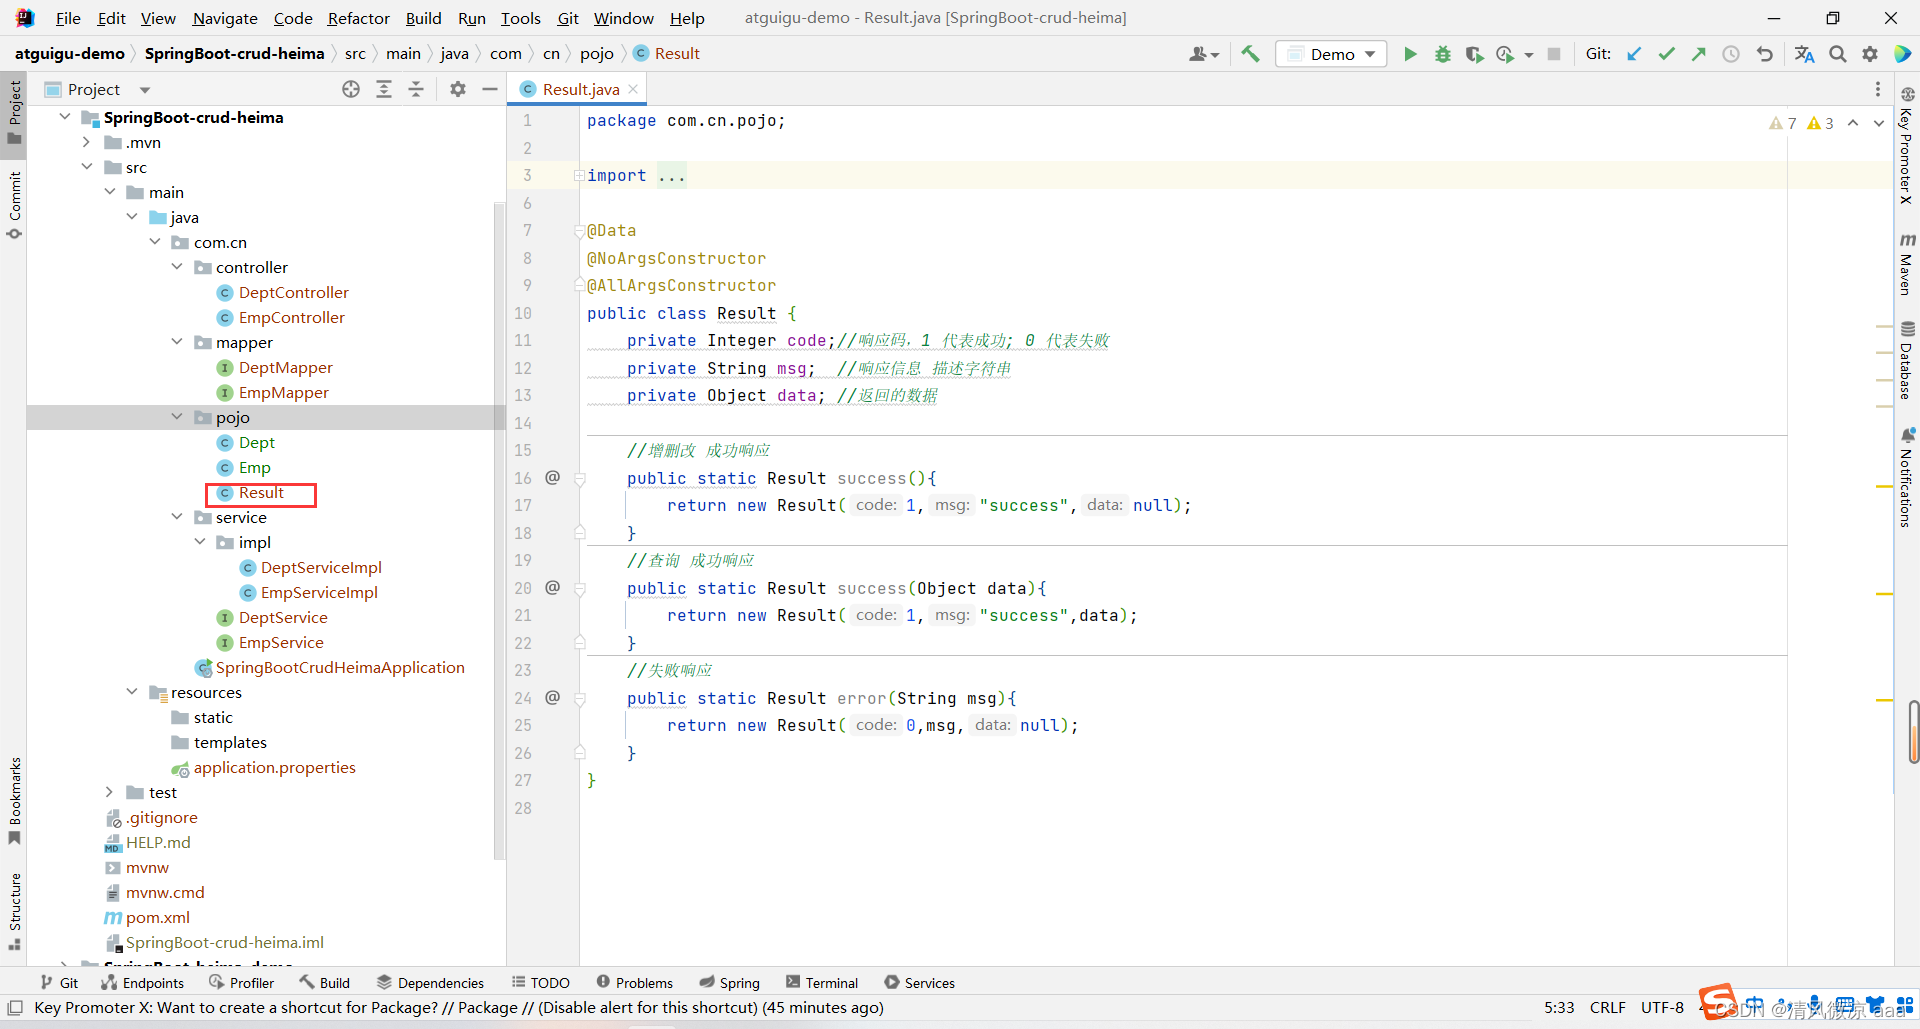Toggle the Dependencies tool window
Viewport: 1920px width, 1029px height.
[430, 983]
